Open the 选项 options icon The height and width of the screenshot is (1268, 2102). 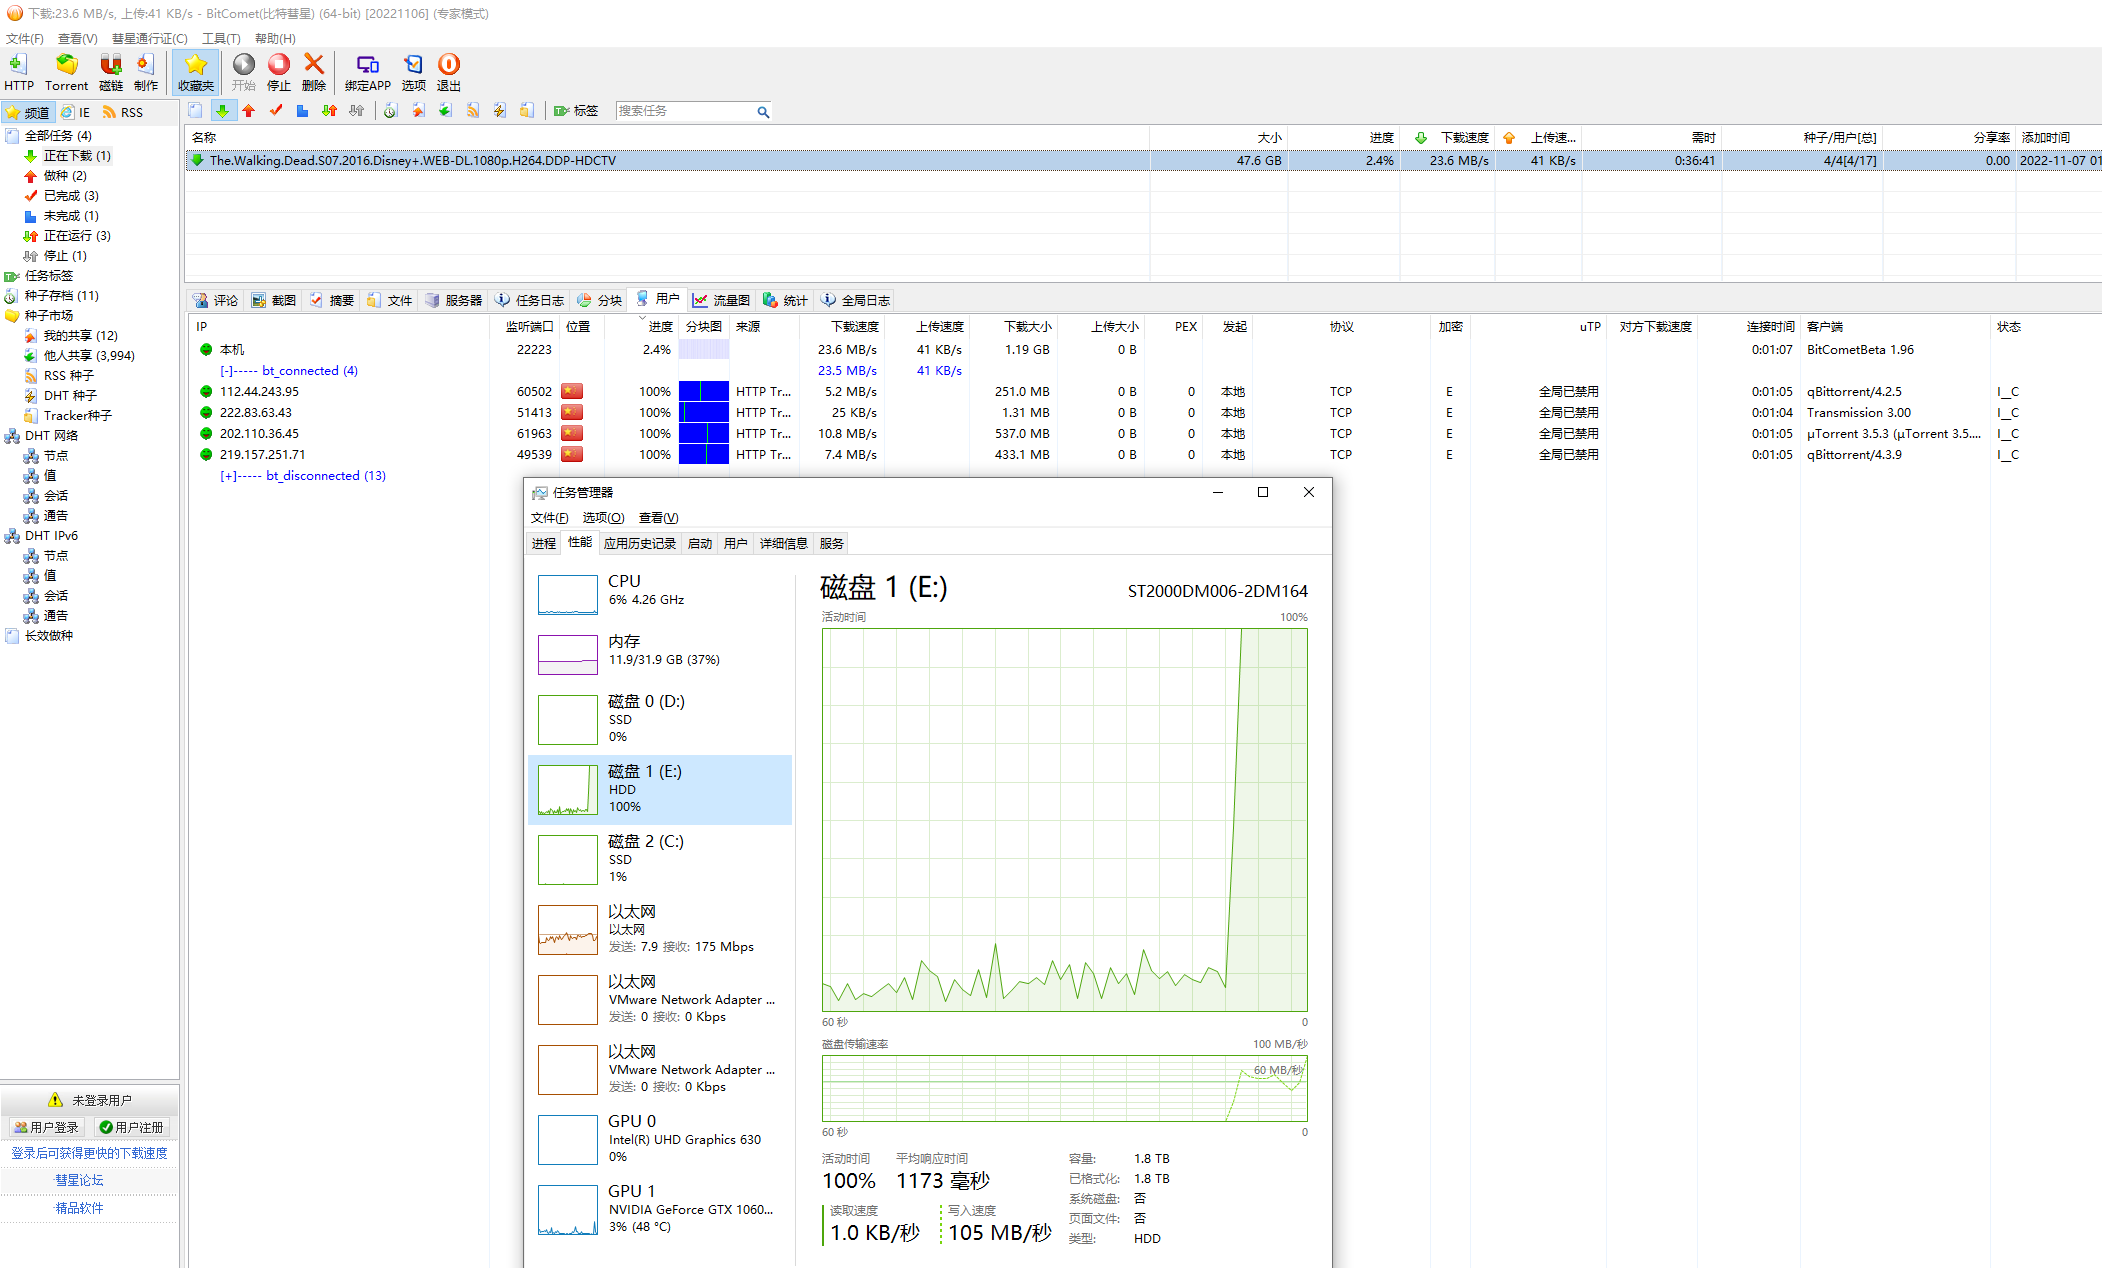[414, 72]
